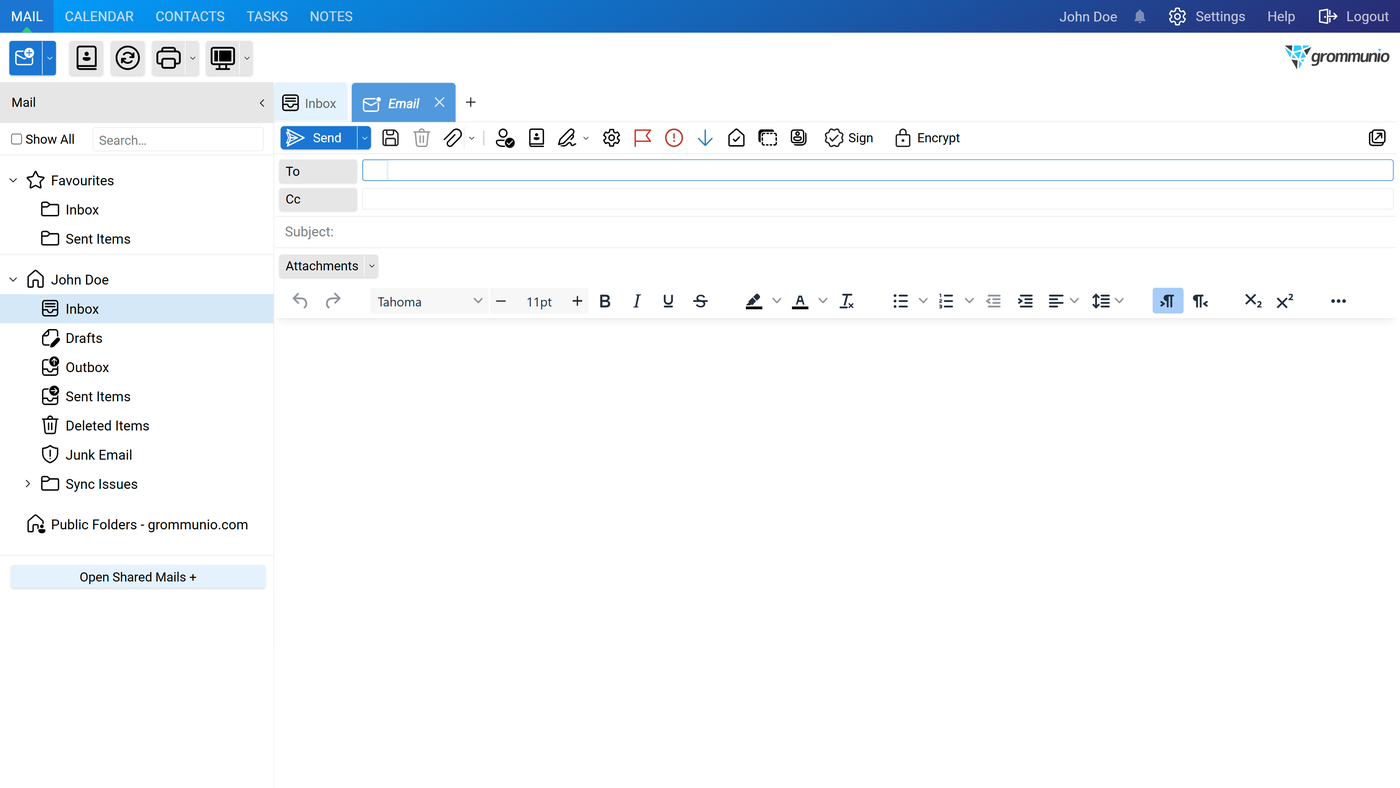Open message options via the gear icon in the compose toolbar
Screen dimensions: 1400x788
click(x=612, y=138)
